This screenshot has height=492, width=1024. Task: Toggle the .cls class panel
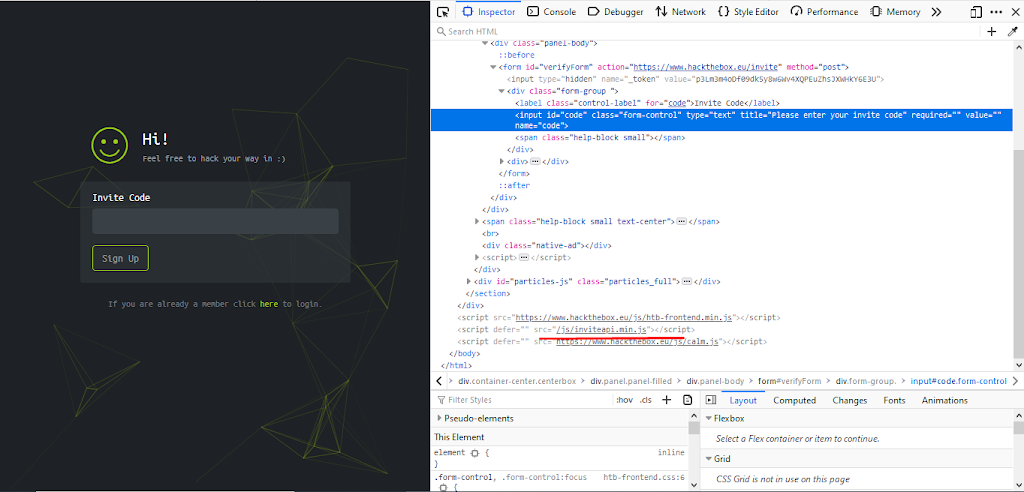[645, 400]
